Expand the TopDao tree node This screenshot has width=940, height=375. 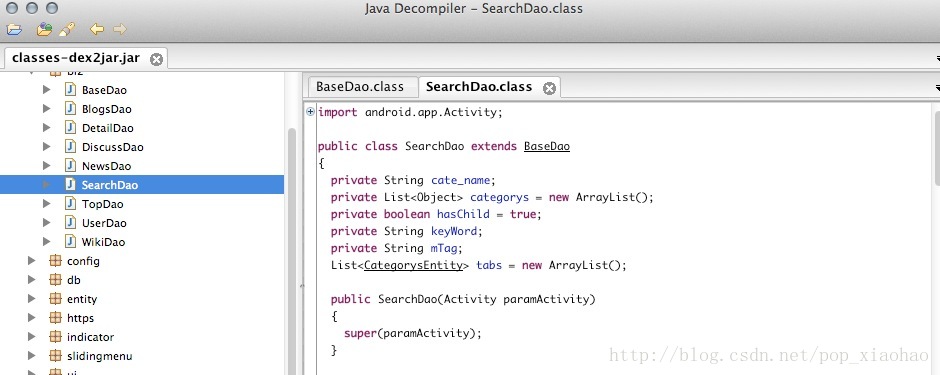click(x=47, y=204)
